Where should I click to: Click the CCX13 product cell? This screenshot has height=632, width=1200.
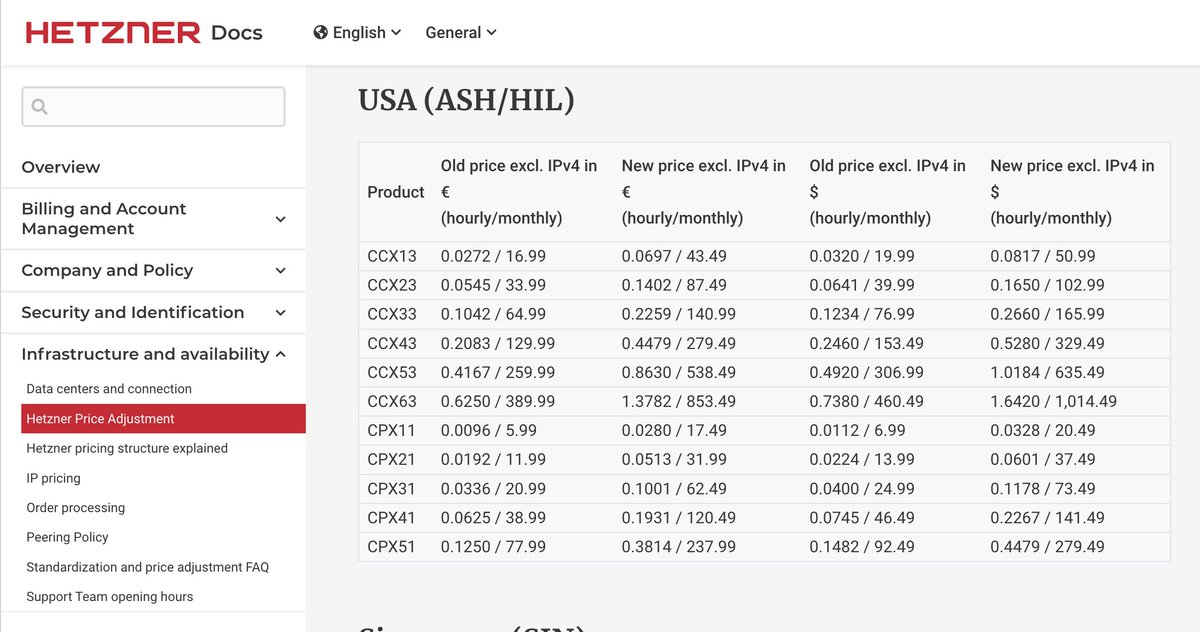[x=392, y=256]
